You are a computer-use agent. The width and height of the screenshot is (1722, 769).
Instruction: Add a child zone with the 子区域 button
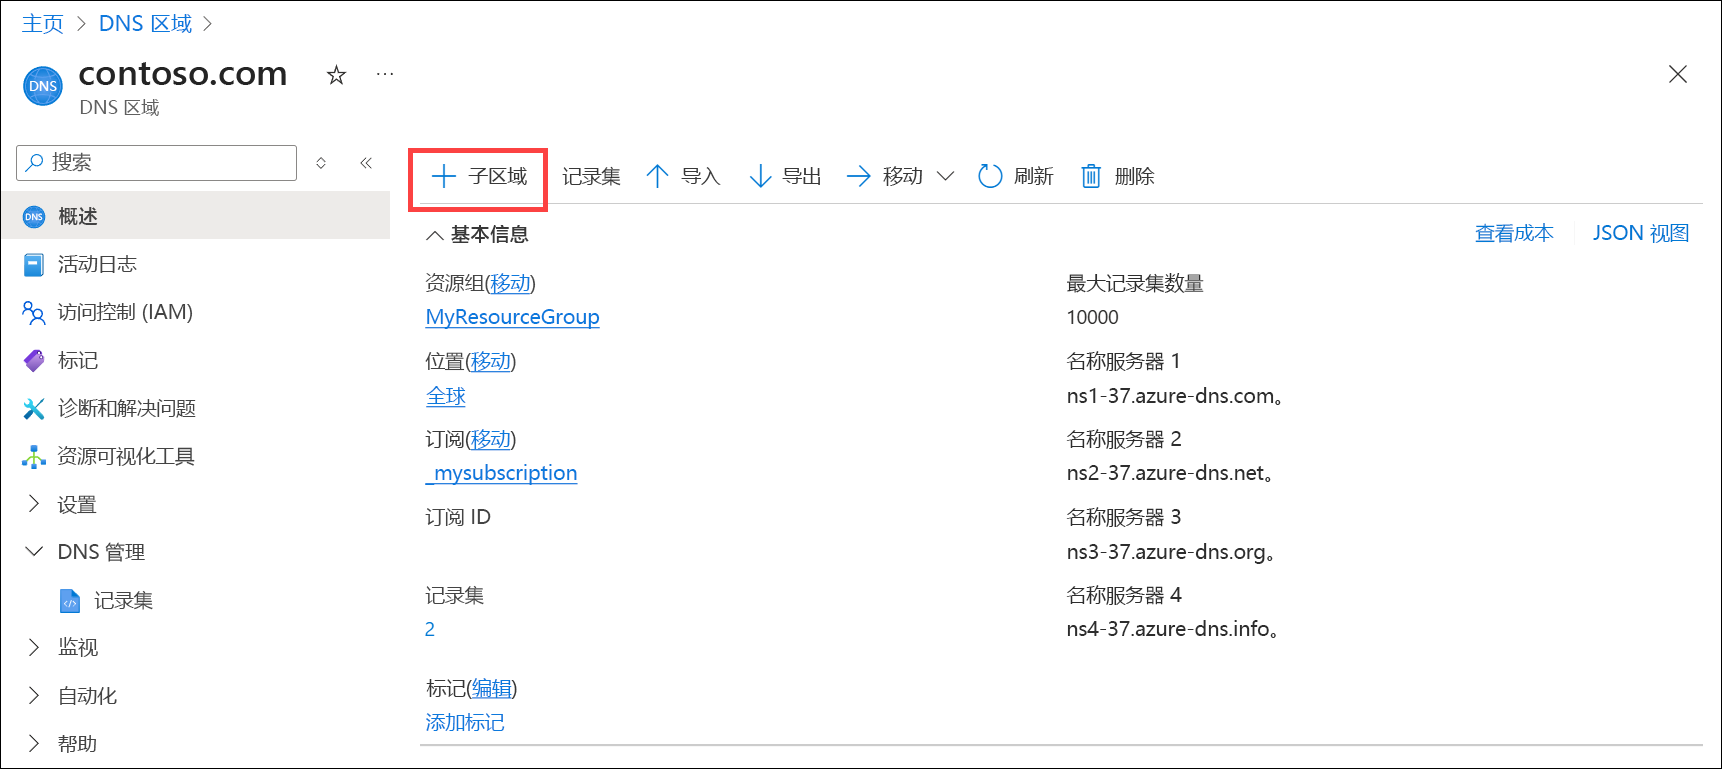click(x=478, y=177)
